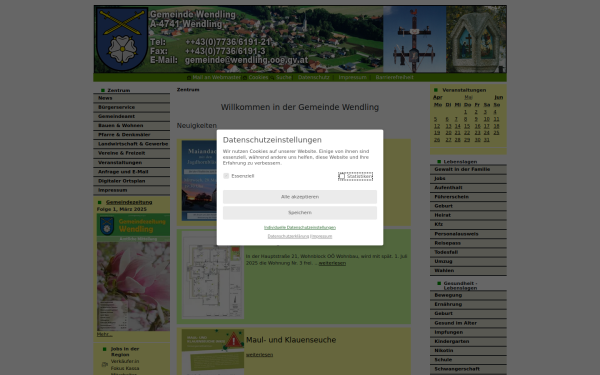The width and height of the screenshot is (600, 375).
Task: Open Impressum in the green header bar
Action: tap(352, 77)
